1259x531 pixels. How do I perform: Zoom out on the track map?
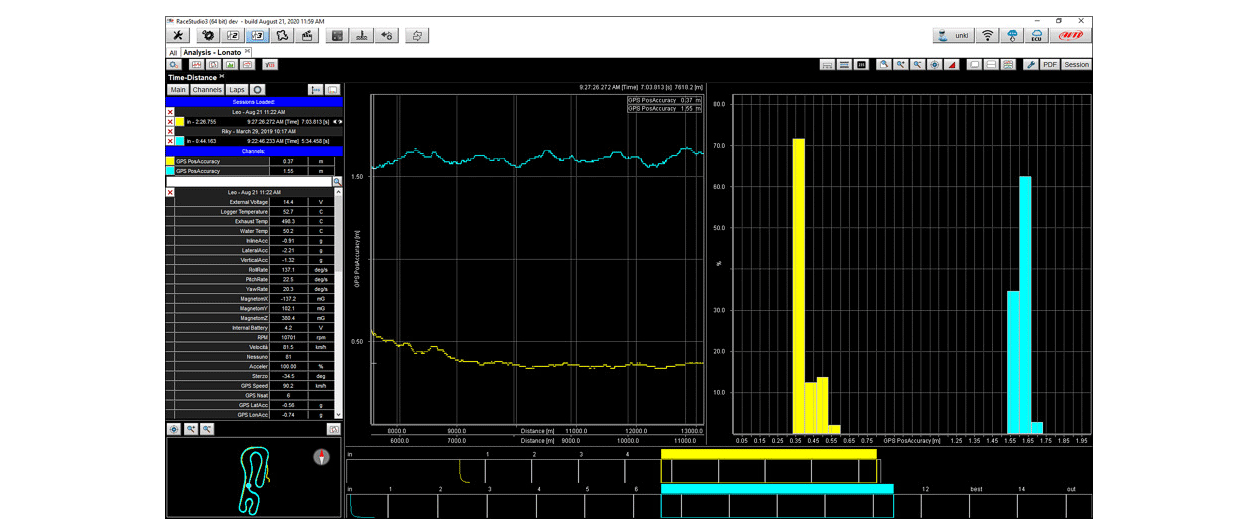[207, 429]
